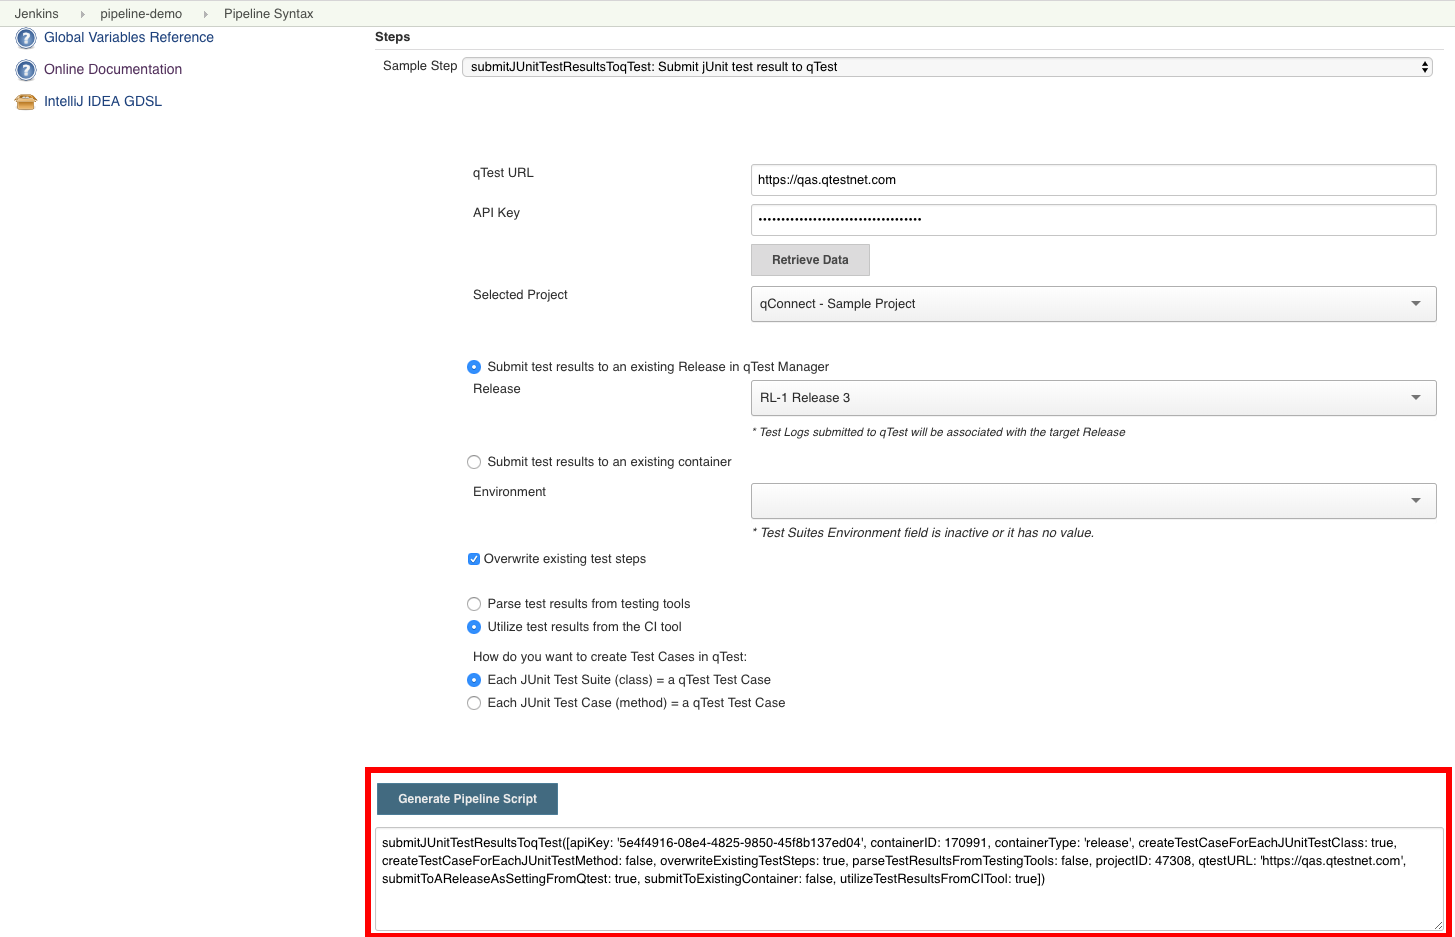
Task: Navigate to pipeline-demo breadcrumb item
Action: click(x=141, y=14)
